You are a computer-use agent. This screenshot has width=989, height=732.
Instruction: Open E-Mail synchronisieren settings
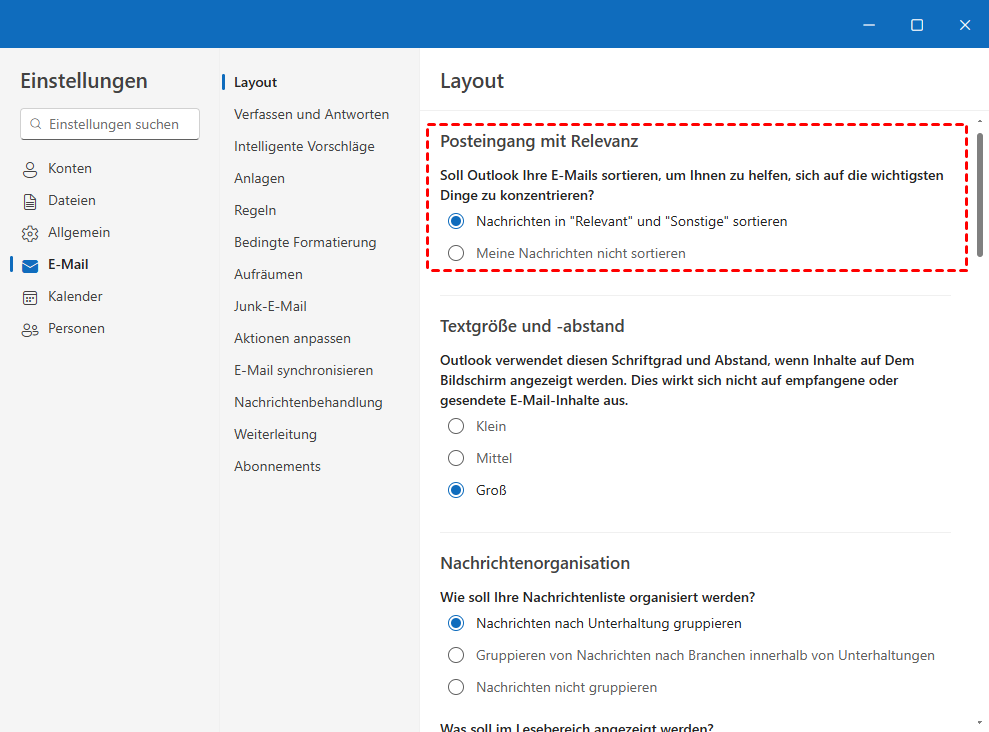pos(303,371)
